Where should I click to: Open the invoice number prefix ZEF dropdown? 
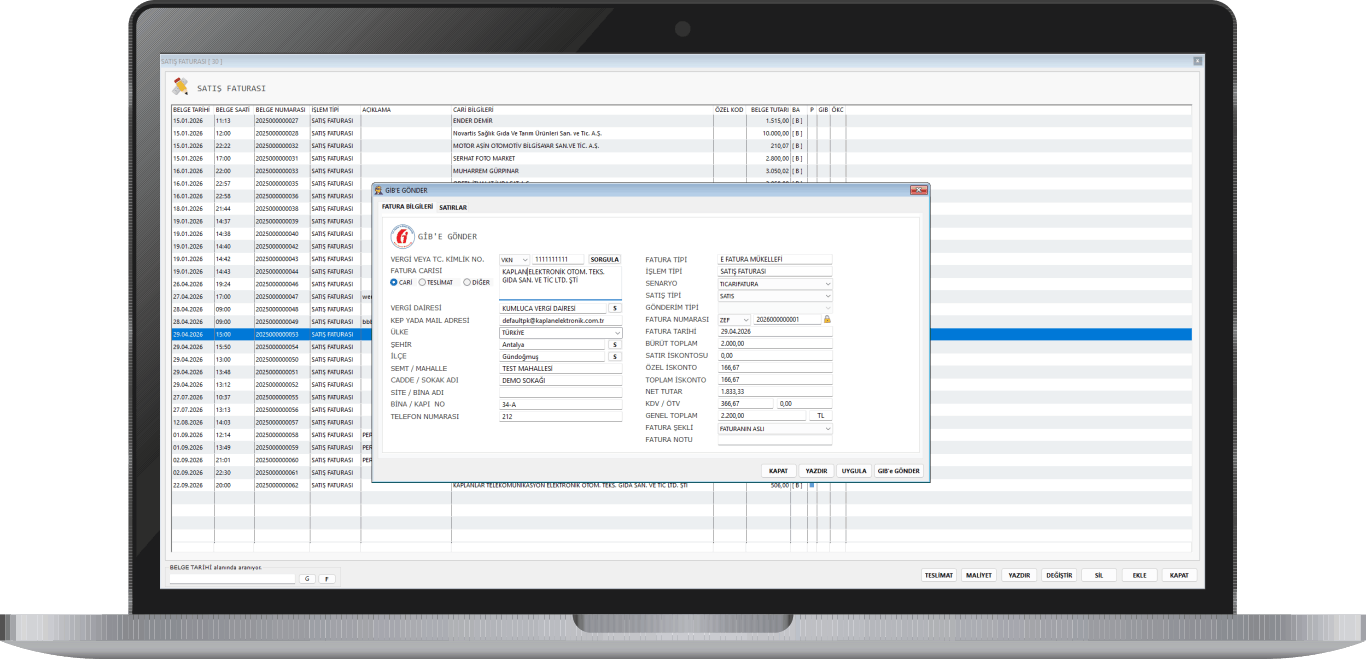click(x=734, y=320)
